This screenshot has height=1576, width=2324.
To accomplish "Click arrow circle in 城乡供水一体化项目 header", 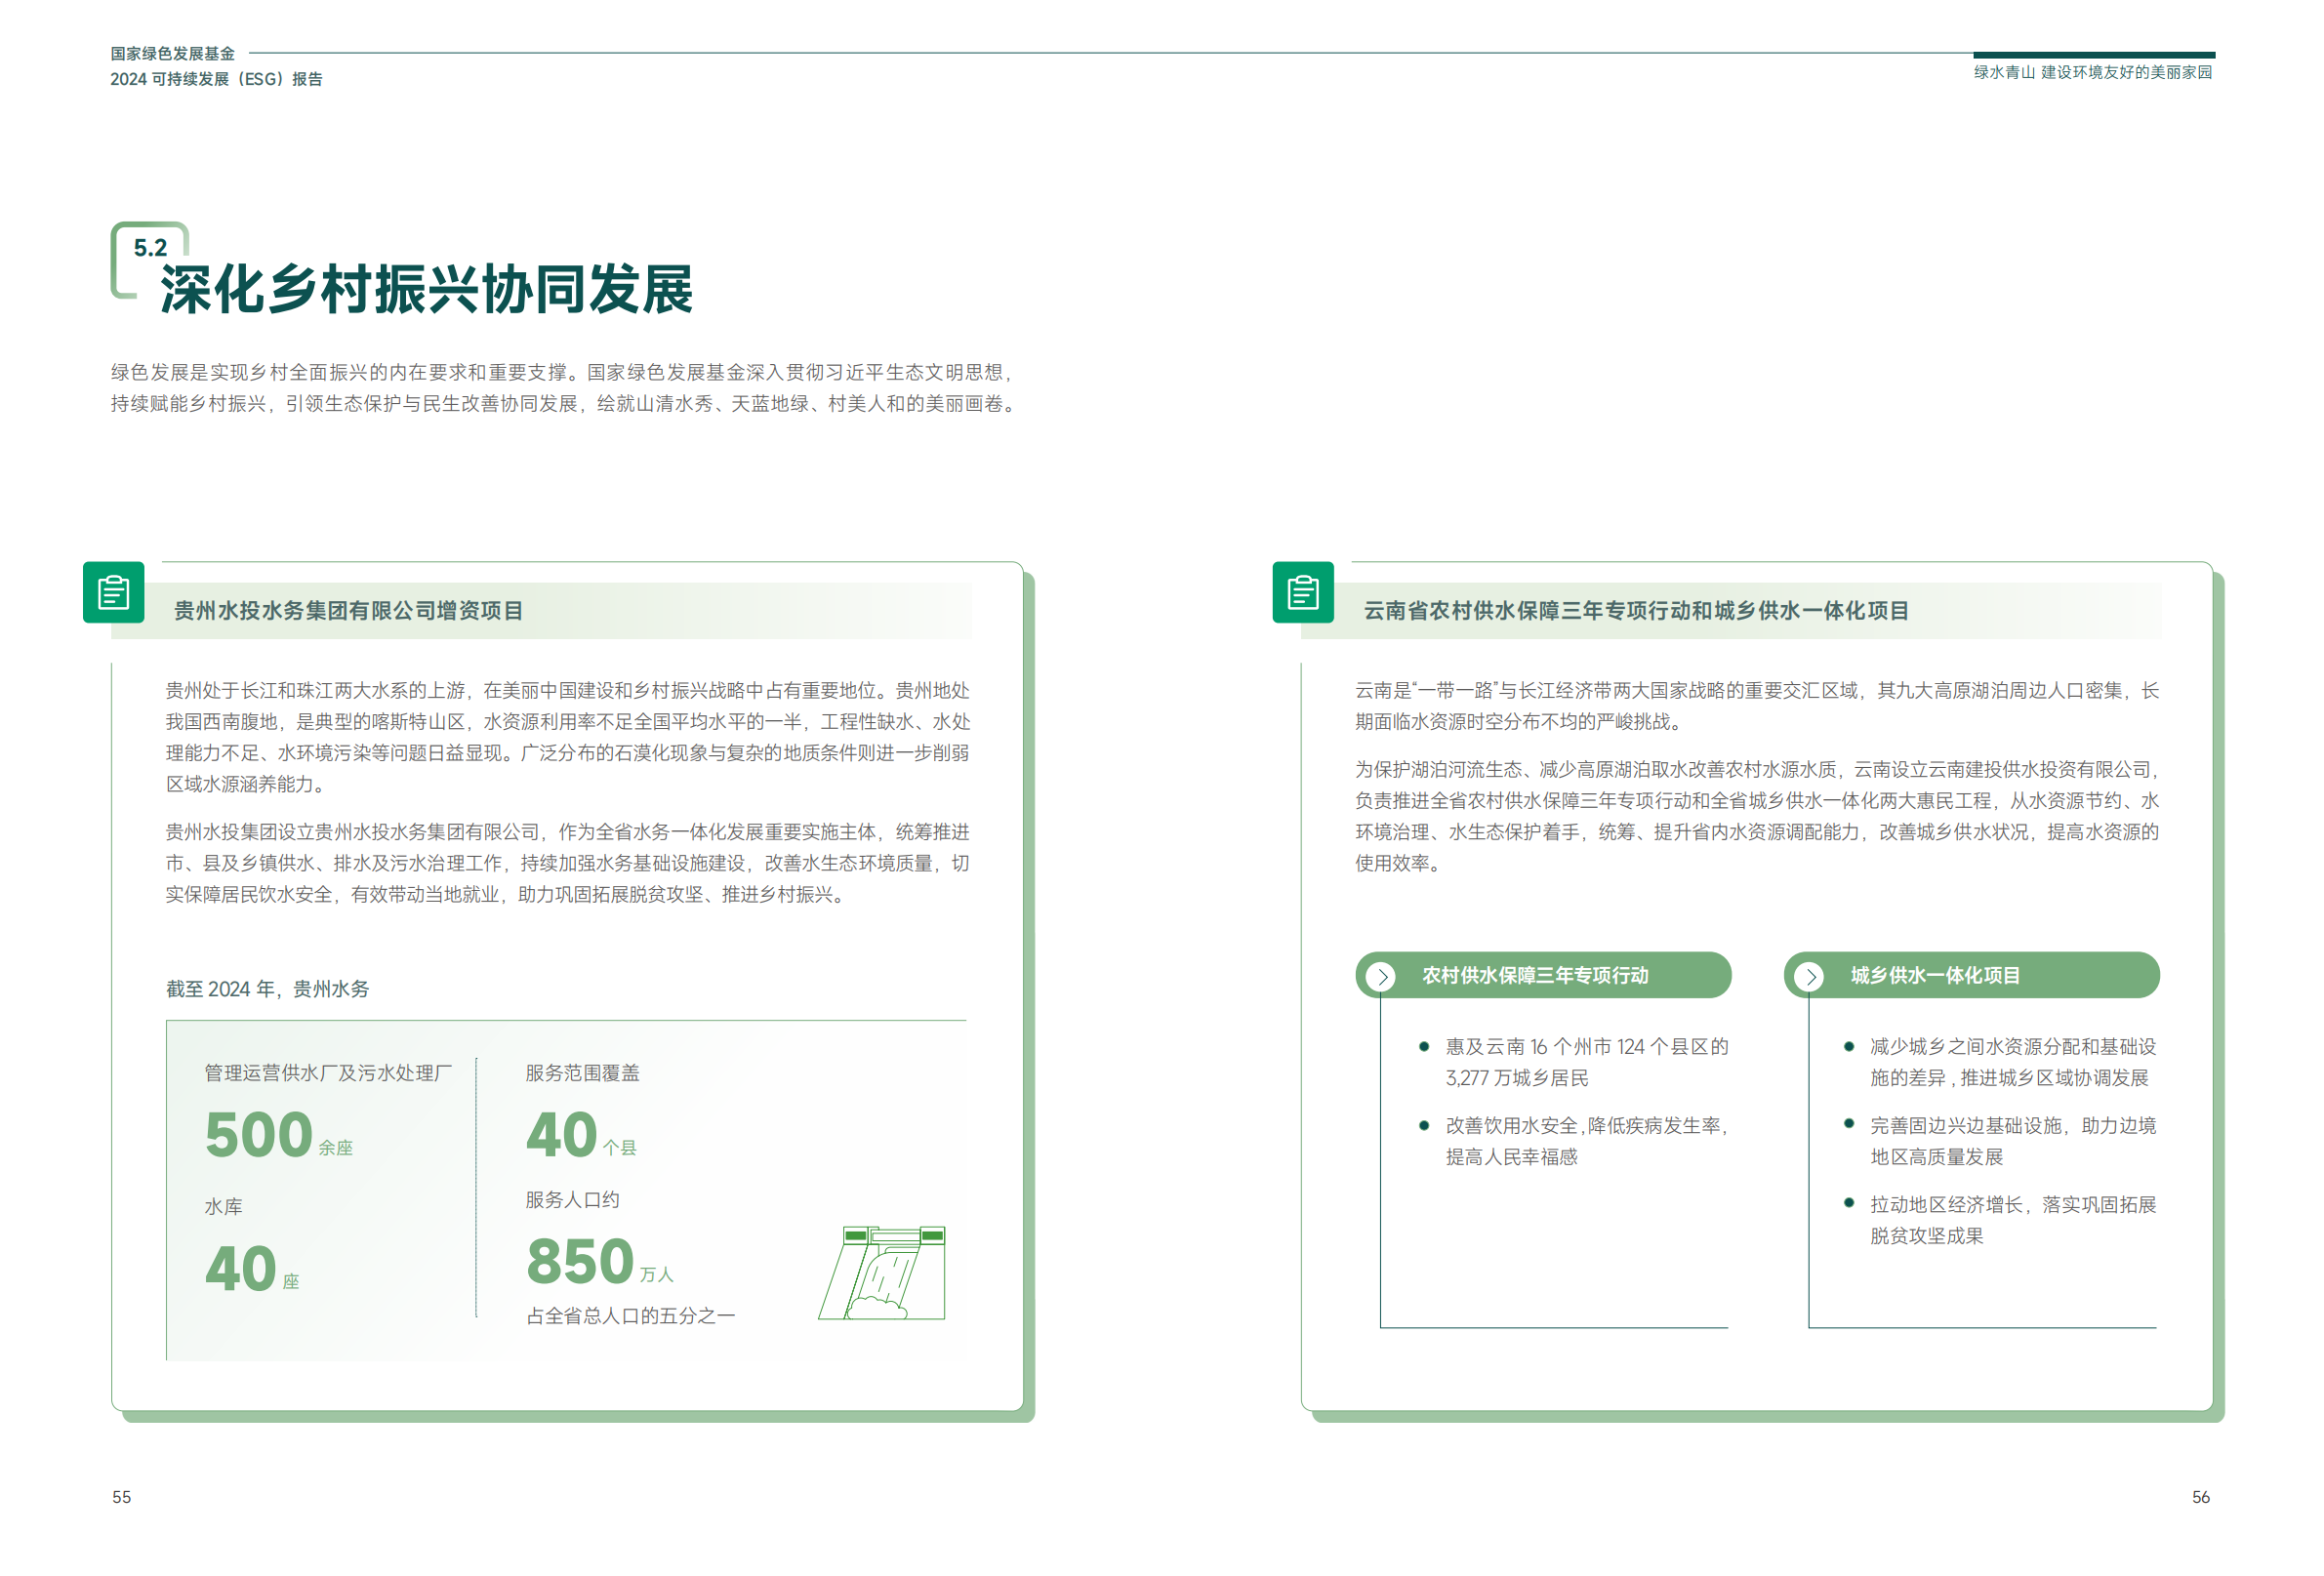I will coord(1809,976).
